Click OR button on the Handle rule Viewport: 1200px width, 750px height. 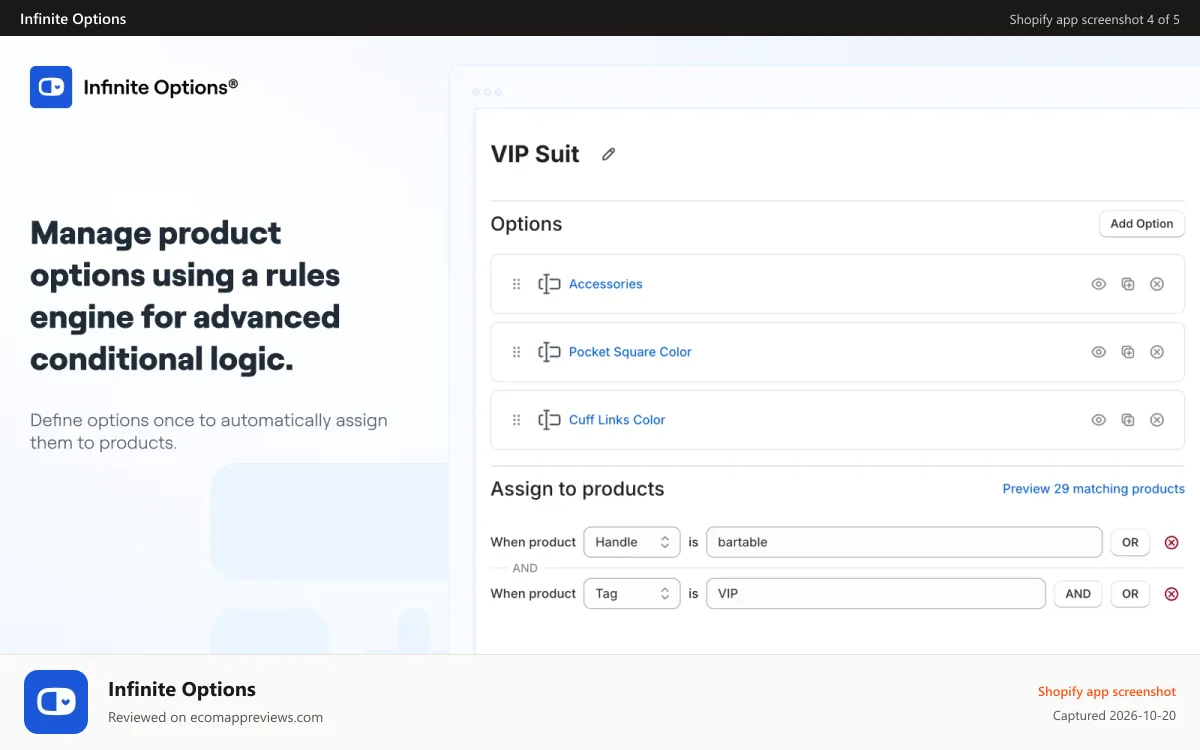point(1130,542)
